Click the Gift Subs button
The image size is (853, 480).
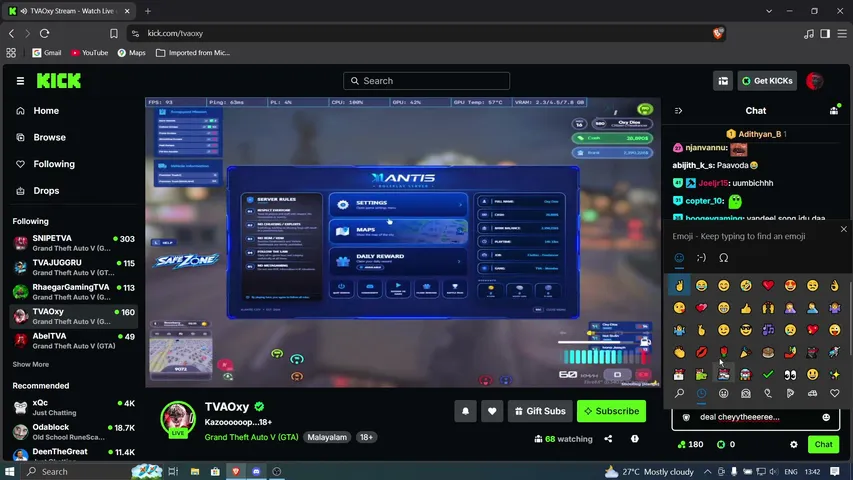tap(540, 411)
